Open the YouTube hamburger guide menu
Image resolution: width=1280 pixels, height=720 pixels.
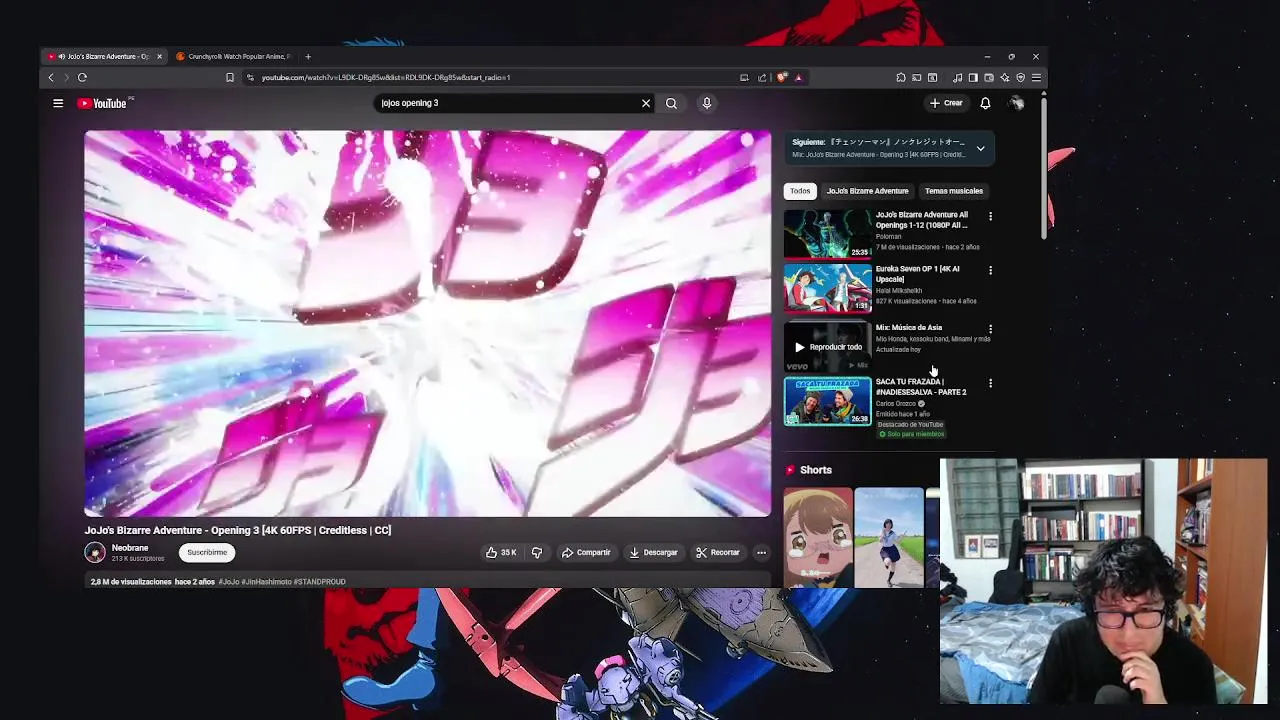(x=58, y=103)
